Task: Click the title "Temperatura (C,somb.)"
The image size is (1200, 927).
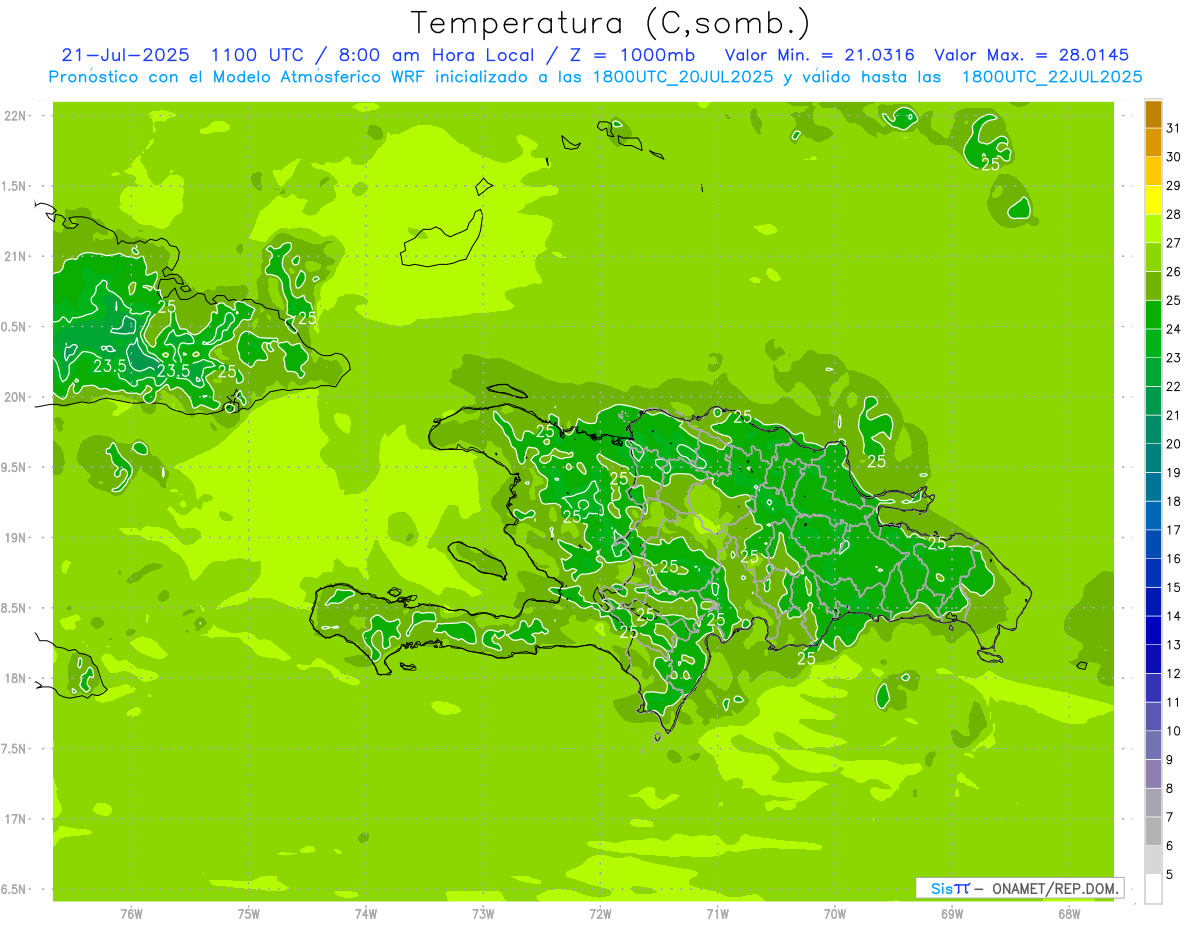Action: 611,23
